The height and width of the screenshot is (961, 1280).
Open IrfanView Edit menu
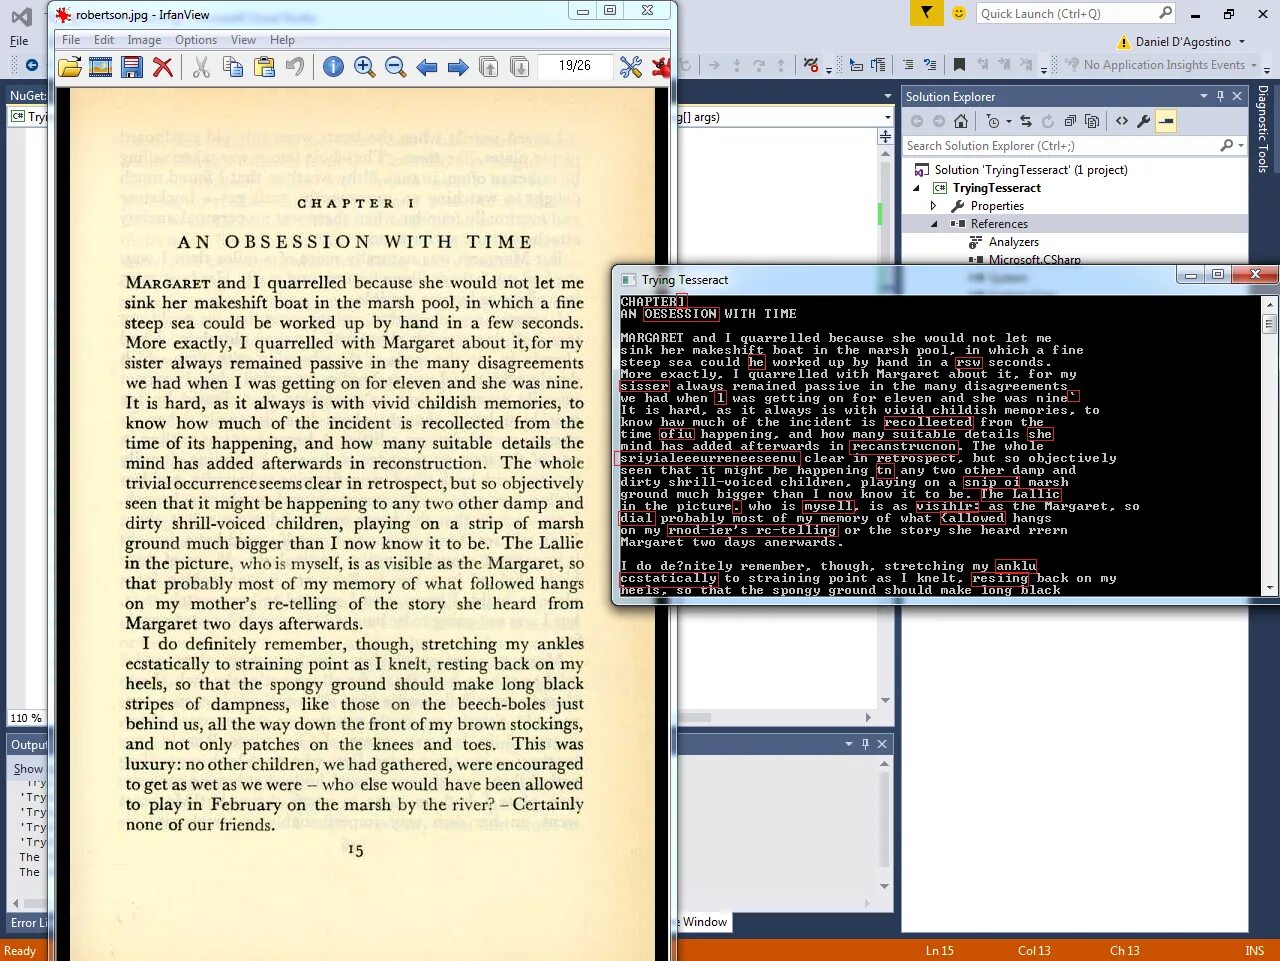click(x=104, y=40)
